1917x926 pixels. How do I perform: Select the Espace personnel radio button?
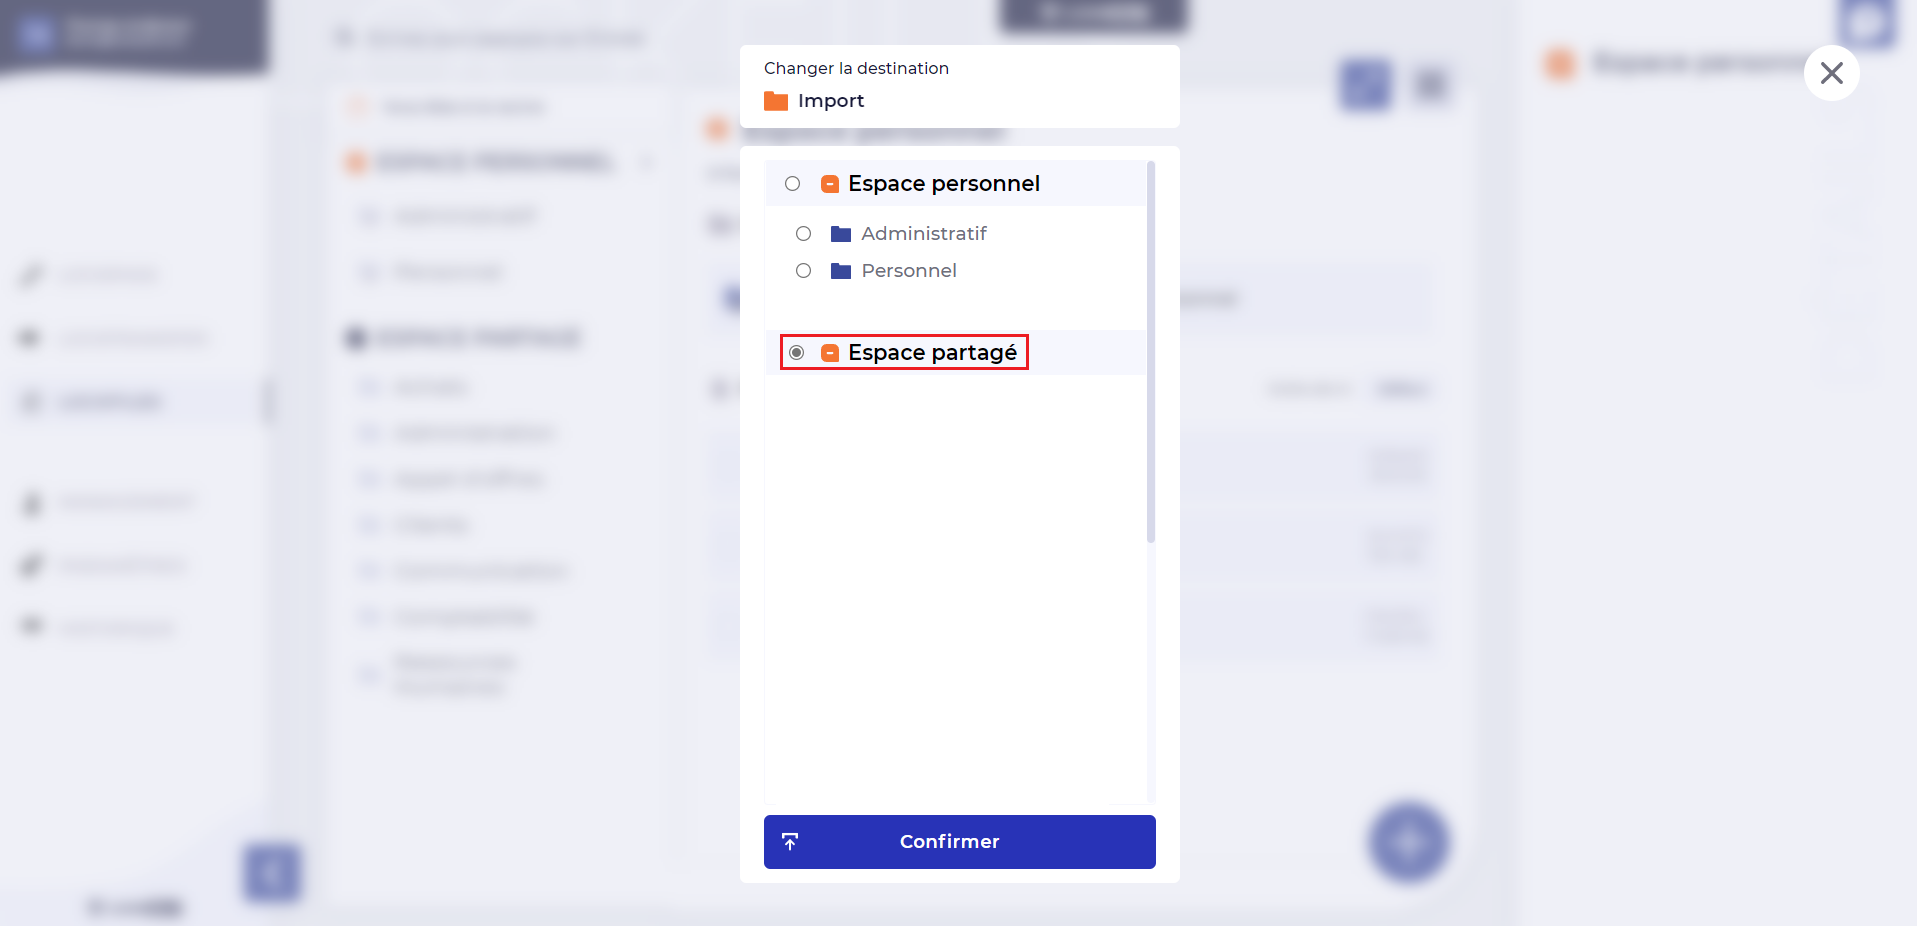pyautogui.click(x=793, y=184)
